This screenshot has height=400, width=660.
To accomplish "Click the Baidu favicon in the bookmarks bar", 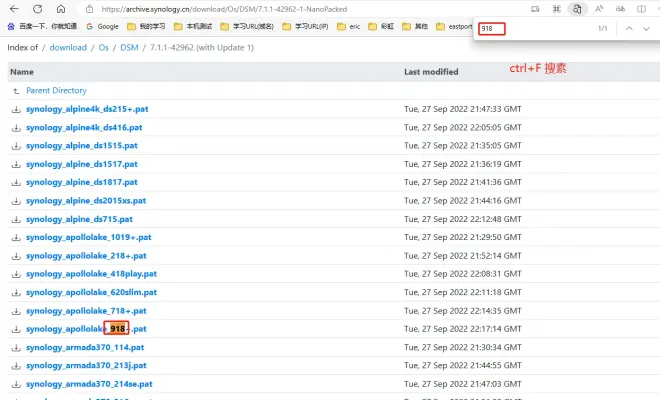I will (11, 26).
